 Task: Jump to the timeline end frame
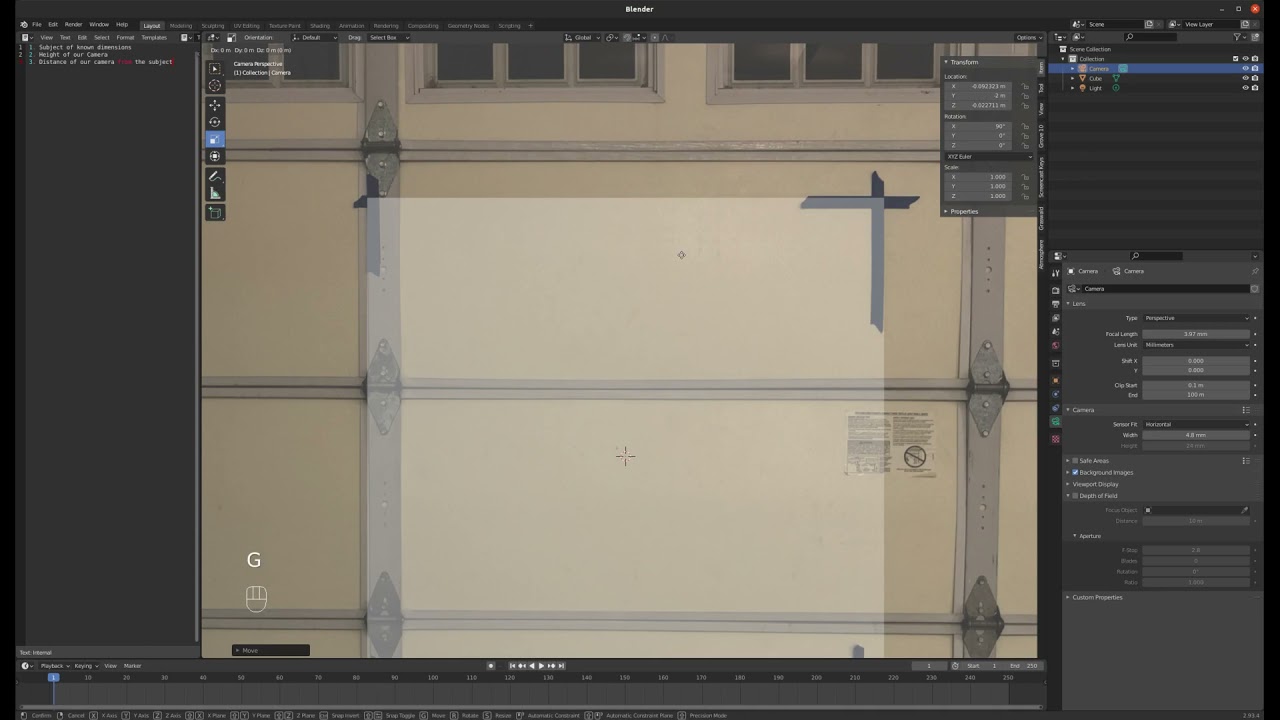click(x=561, y=666)
